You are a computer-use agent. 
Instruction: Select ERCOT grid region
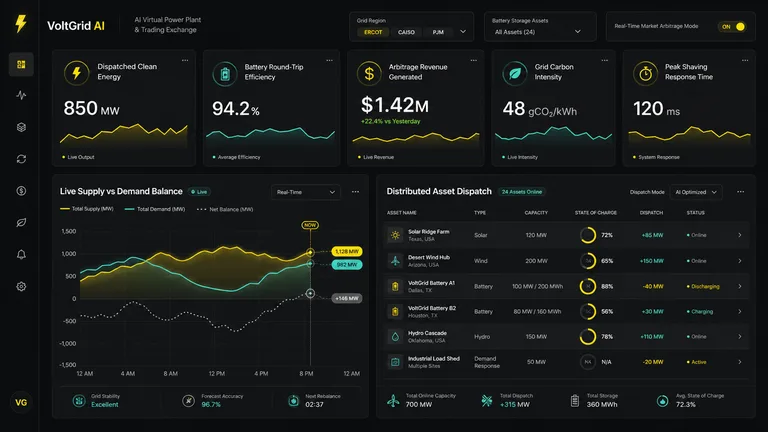click(x=373, y=32)
